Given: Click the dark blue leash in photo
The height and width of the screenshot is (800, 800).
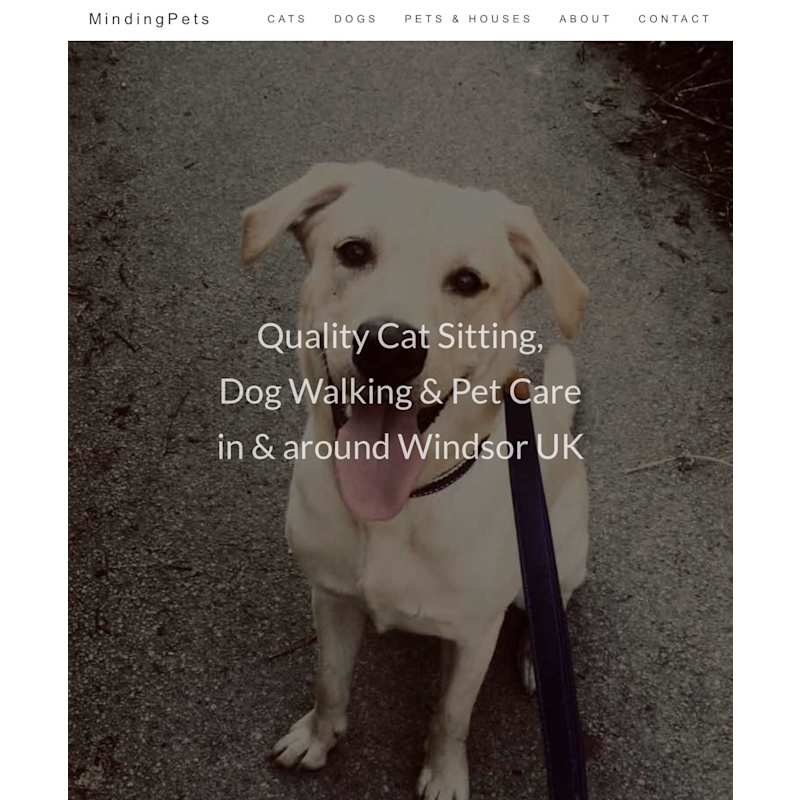Looking at the screenshot, I should 543,587.
